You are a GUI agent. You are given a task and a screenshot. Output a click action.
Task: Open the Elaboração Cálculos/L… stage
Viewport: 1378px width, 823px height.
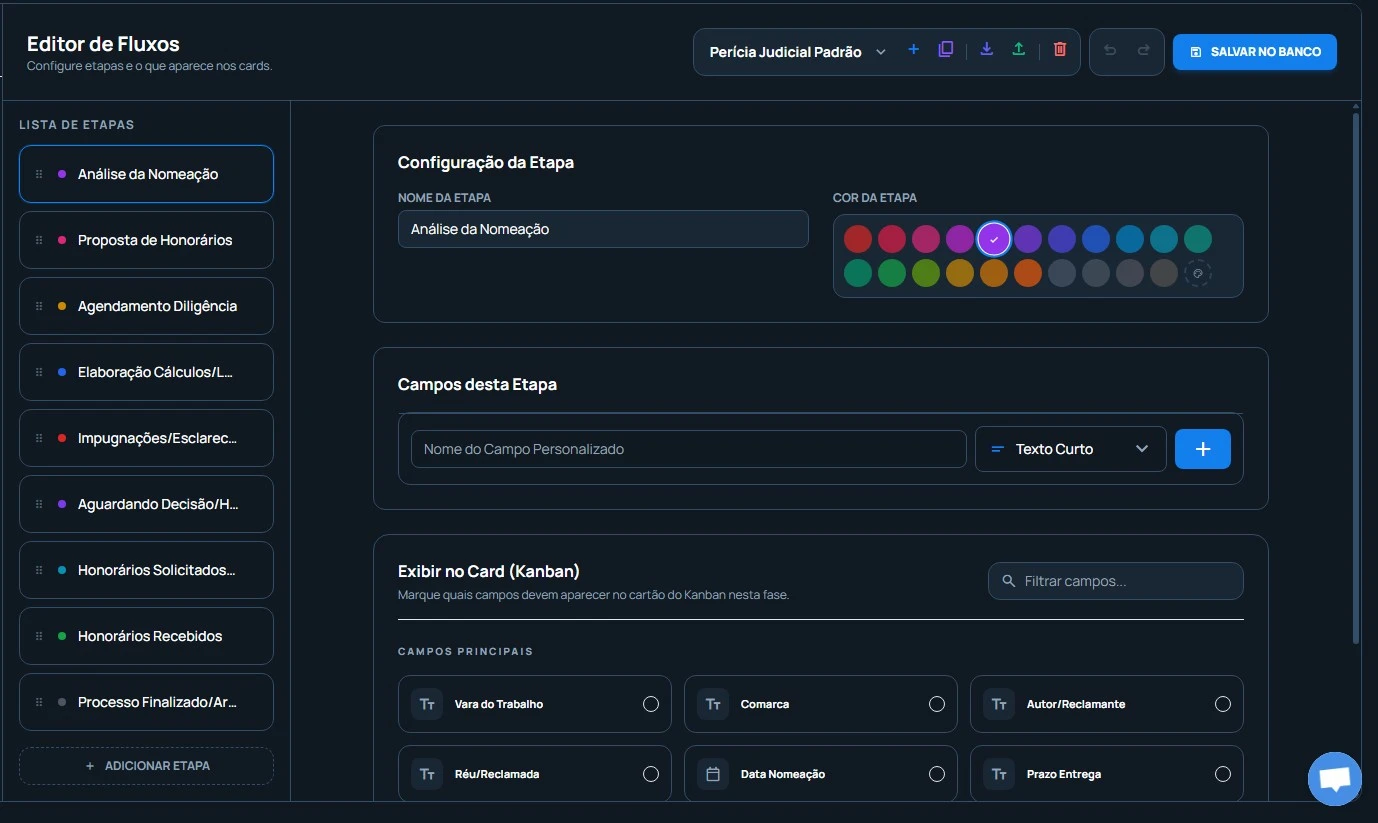coord(146,372)
